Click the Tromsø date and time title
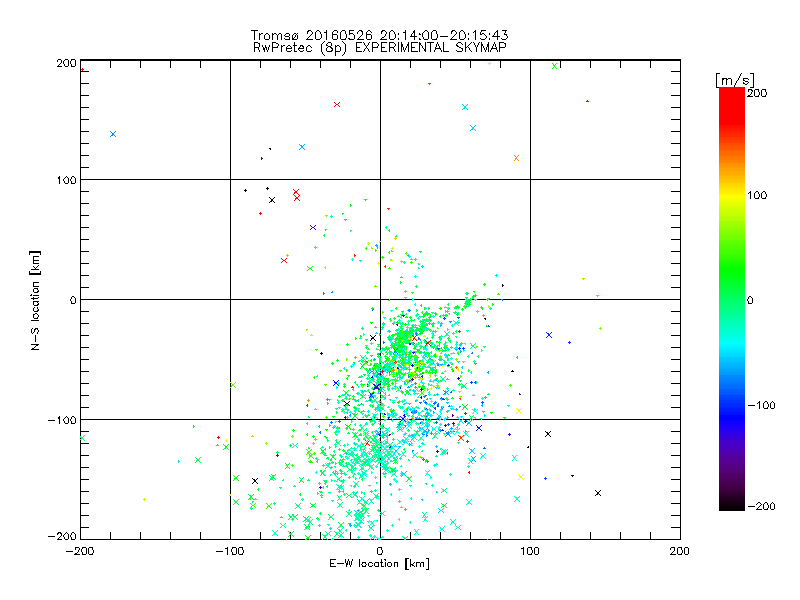Image resolution: width=800 pixels, height=600 pixels. pos(379,35)
